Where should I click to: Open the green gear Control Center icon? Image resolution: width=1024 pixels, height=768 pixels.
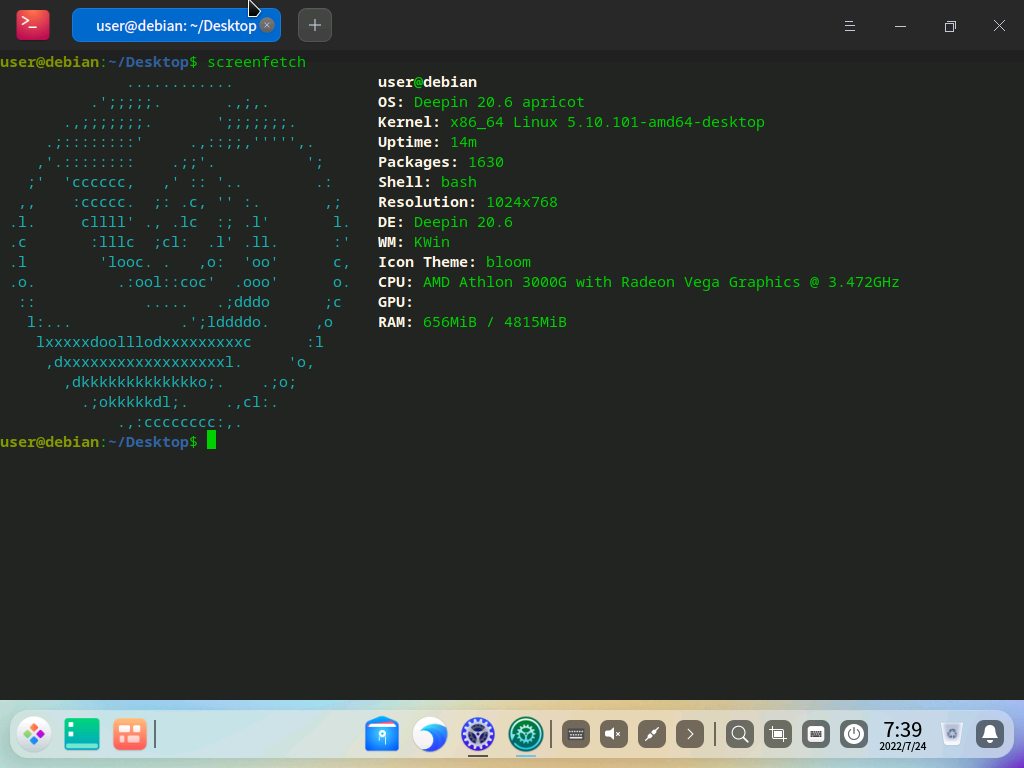point(526,735)
